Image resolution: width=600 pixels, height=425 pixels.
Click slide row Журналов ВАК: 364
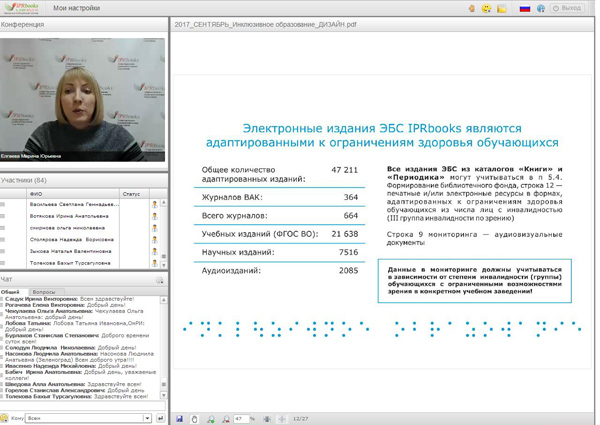point(280,197)
